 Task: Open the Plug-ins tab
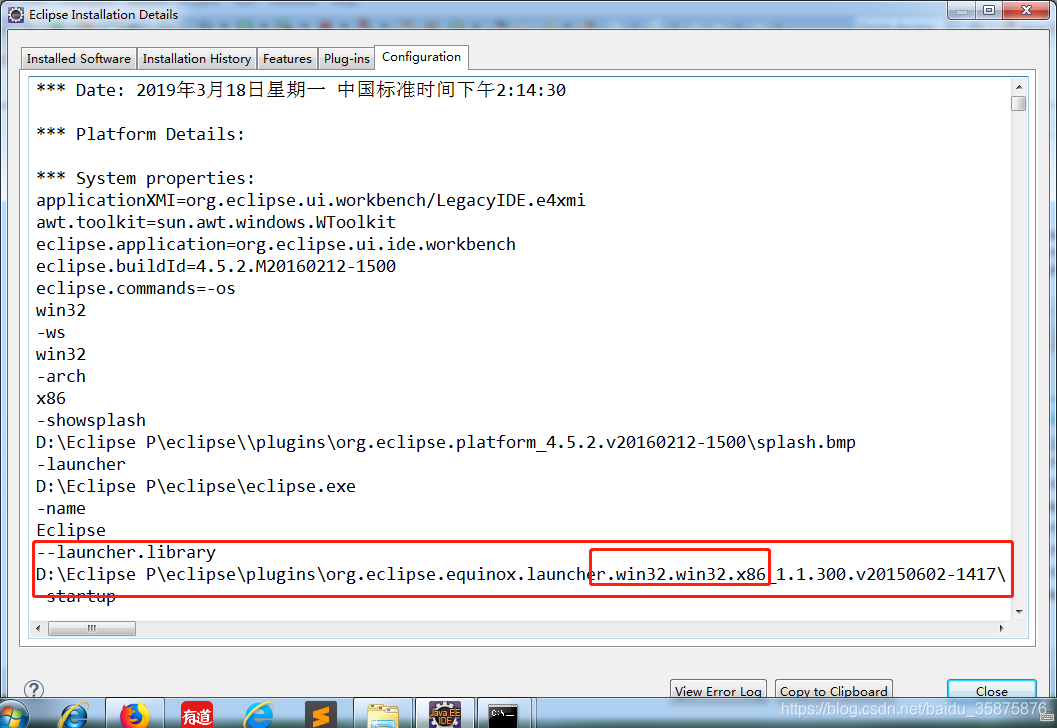pyautogui.click(x=346, y=59)
